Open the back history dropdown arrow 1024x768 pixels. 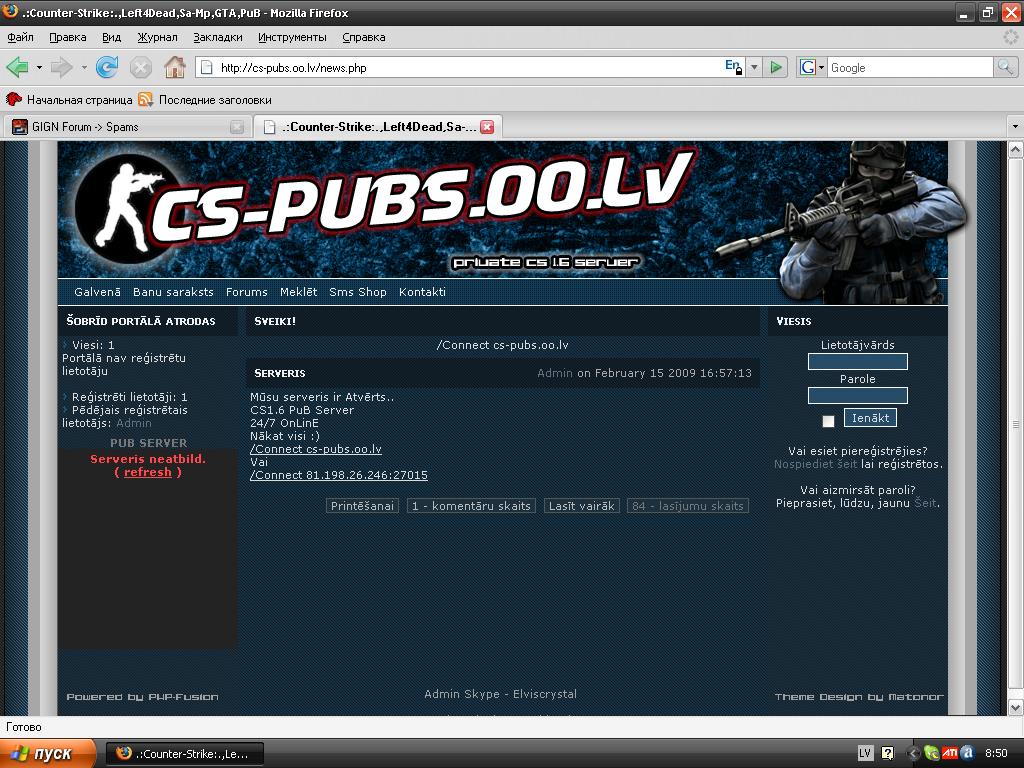(39, 67)
